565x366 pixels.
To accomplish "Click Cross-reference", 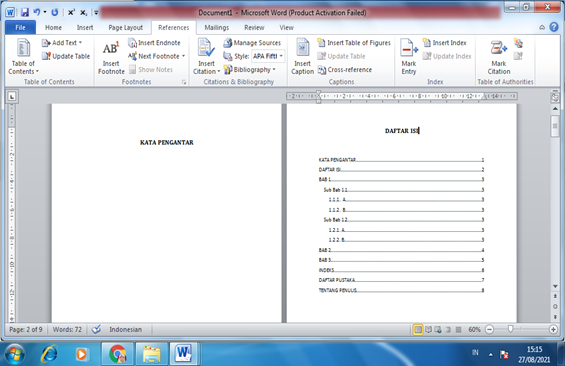I will tap(344, 70).
